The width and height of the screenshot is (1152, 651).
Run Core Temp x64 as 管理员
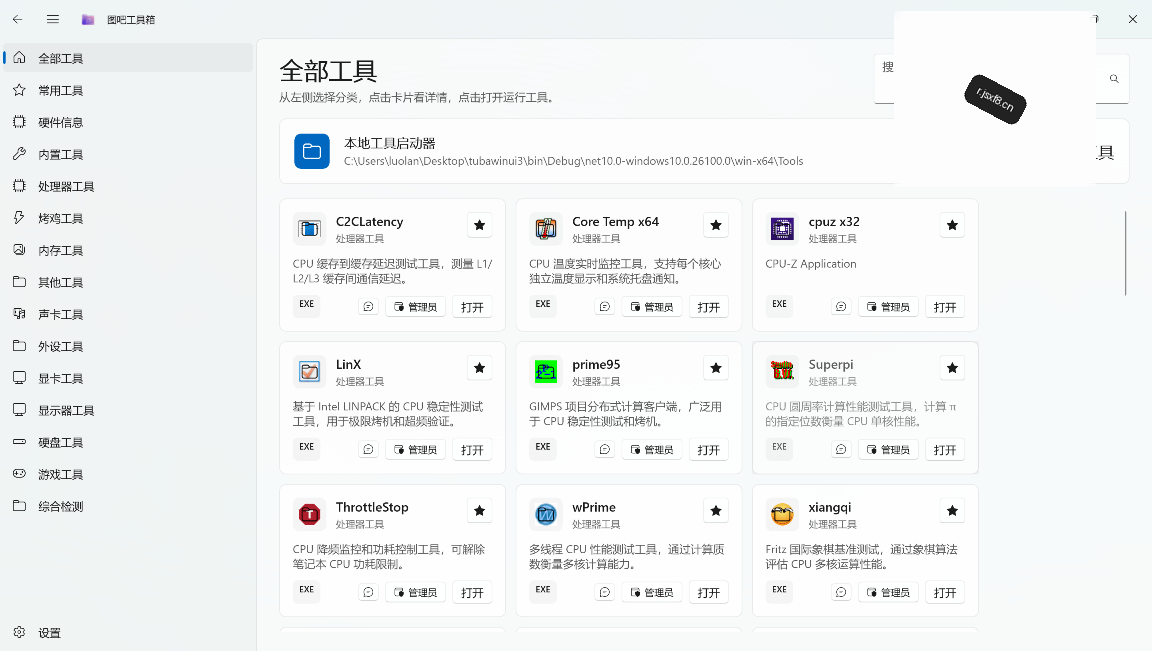(652, 307)
